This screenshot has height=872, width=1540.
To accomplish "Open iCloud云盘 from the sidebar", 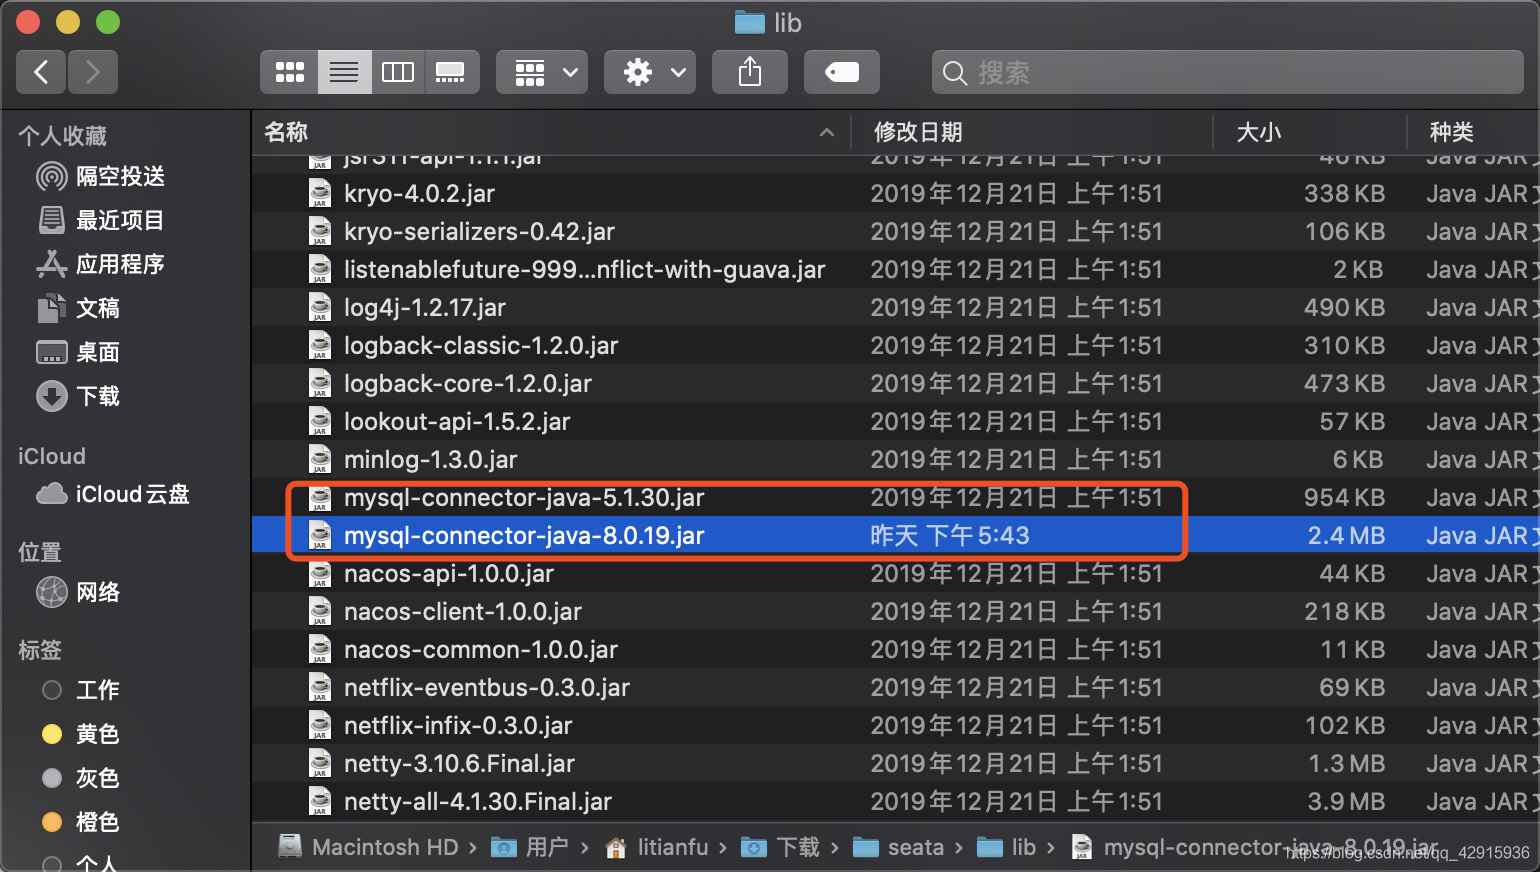I will coord(131,494).
